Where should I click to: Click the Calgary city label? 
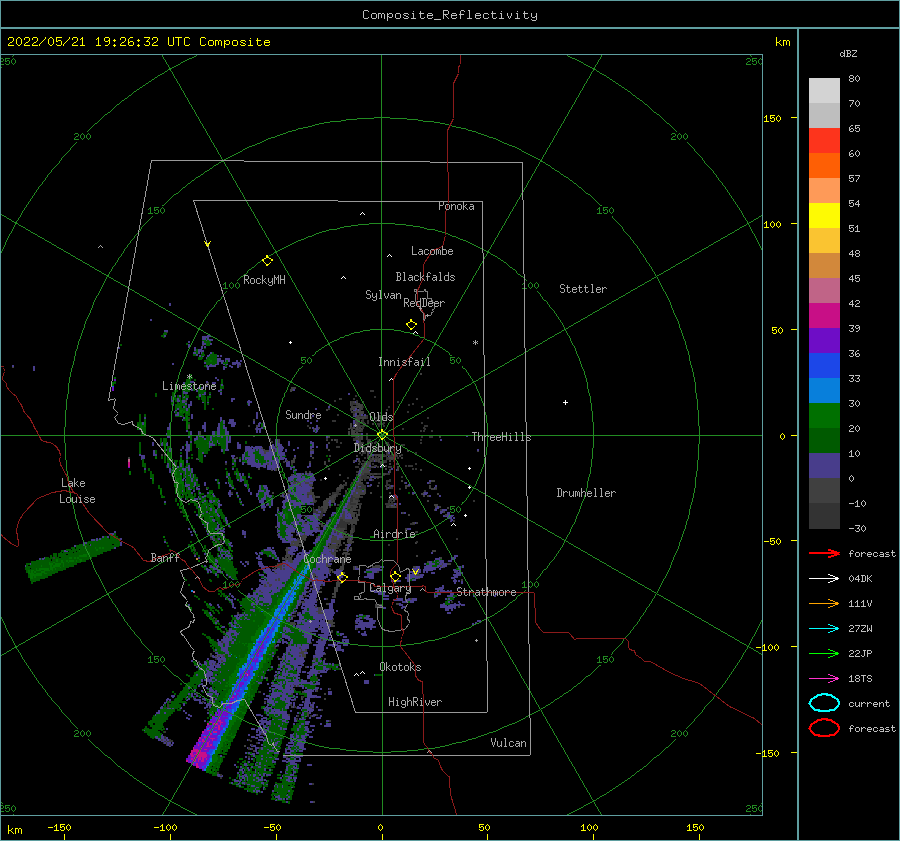pos(390,588)
